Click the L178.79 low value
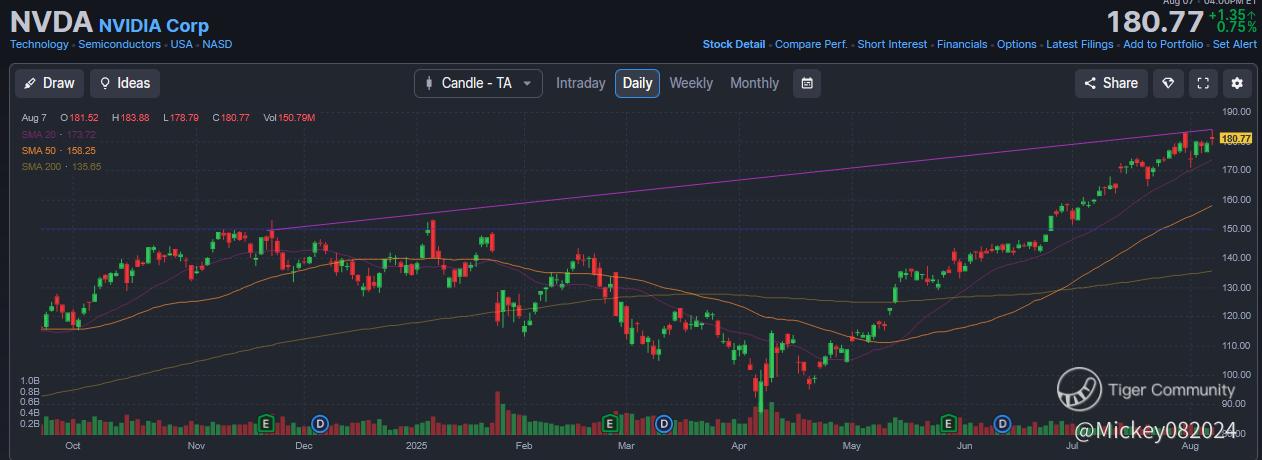The height and width of the screenshot is (460, 1262). point(182,118)
